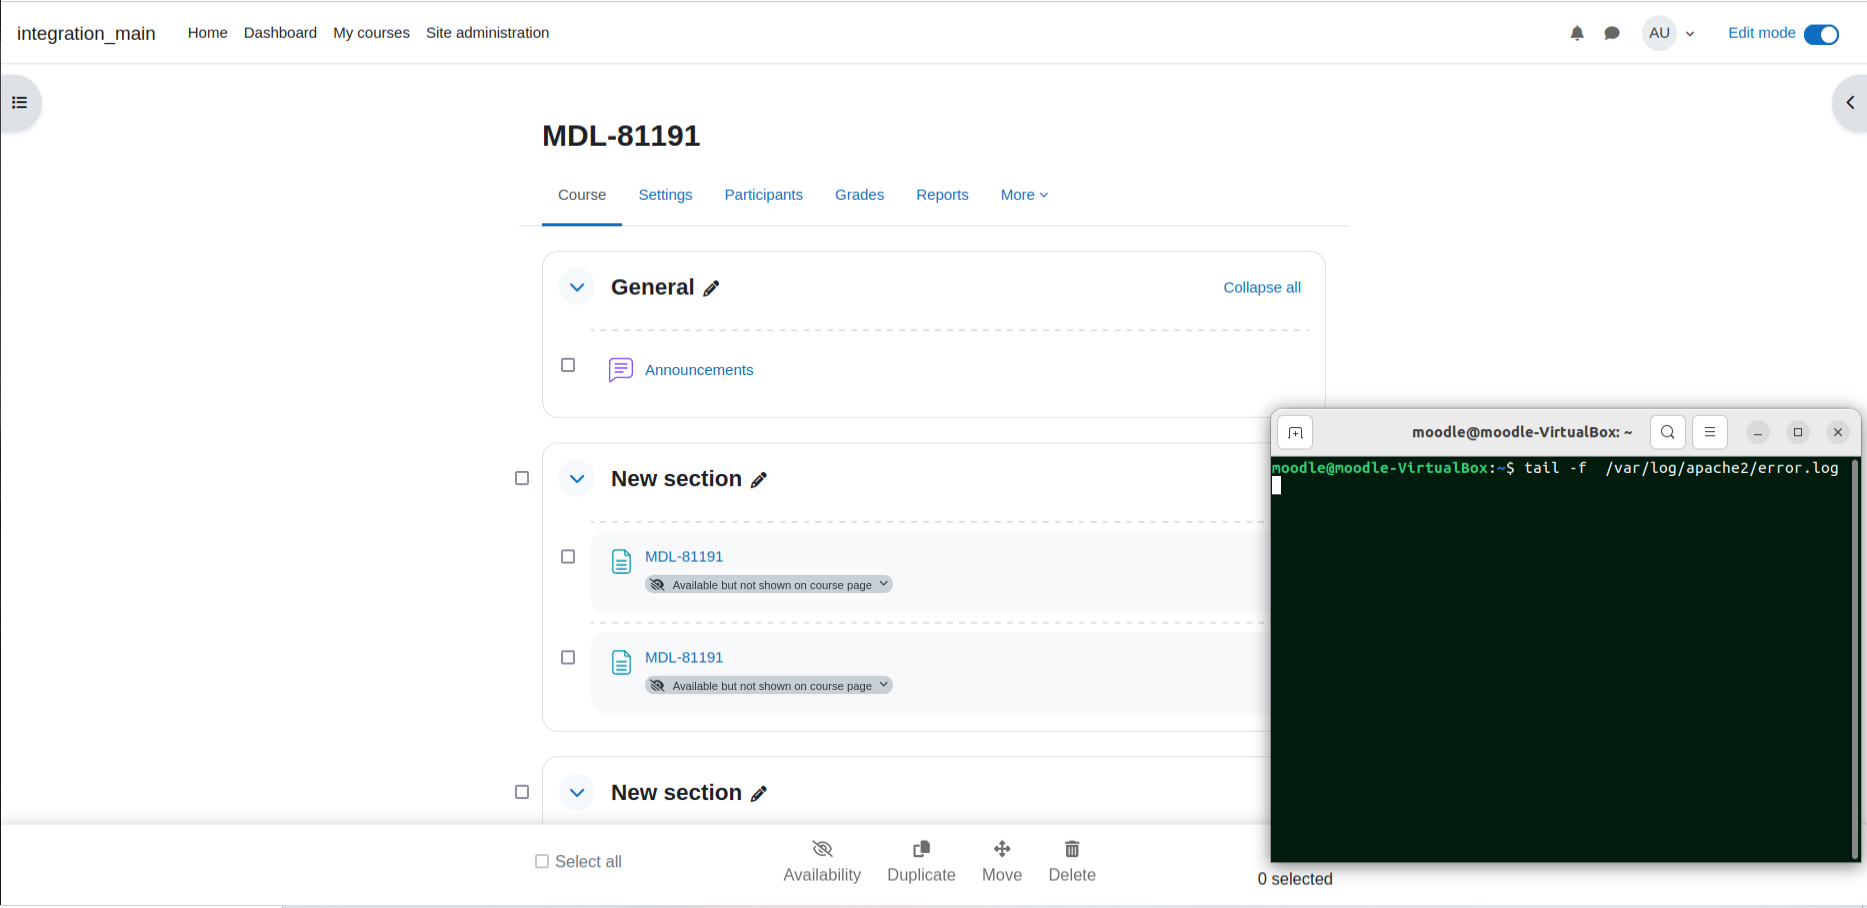This screenshot has height=908, width=1867.
Task: Open the course index drawer icon
Action: 19,103
